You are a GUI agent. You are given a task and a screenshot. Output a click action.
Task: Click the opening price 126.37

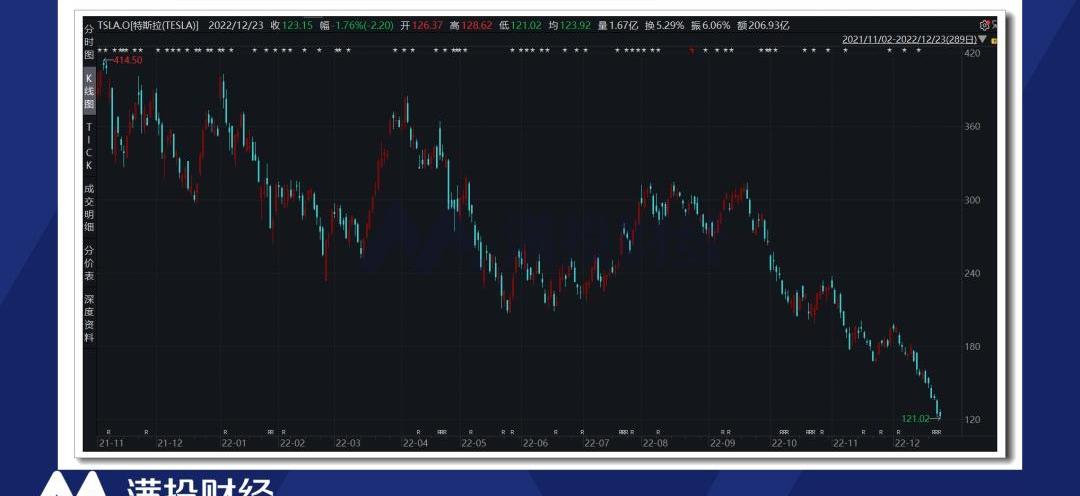click(x=427, y=25)
